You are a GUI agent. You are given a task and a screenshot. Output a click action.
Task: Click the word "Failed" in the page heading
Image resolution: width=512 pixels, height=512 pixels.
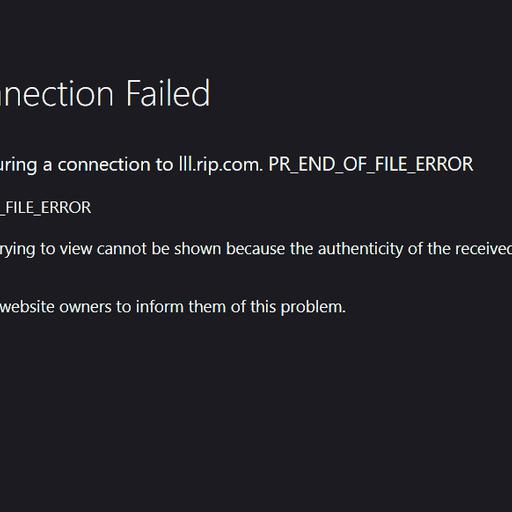point(168,93)
